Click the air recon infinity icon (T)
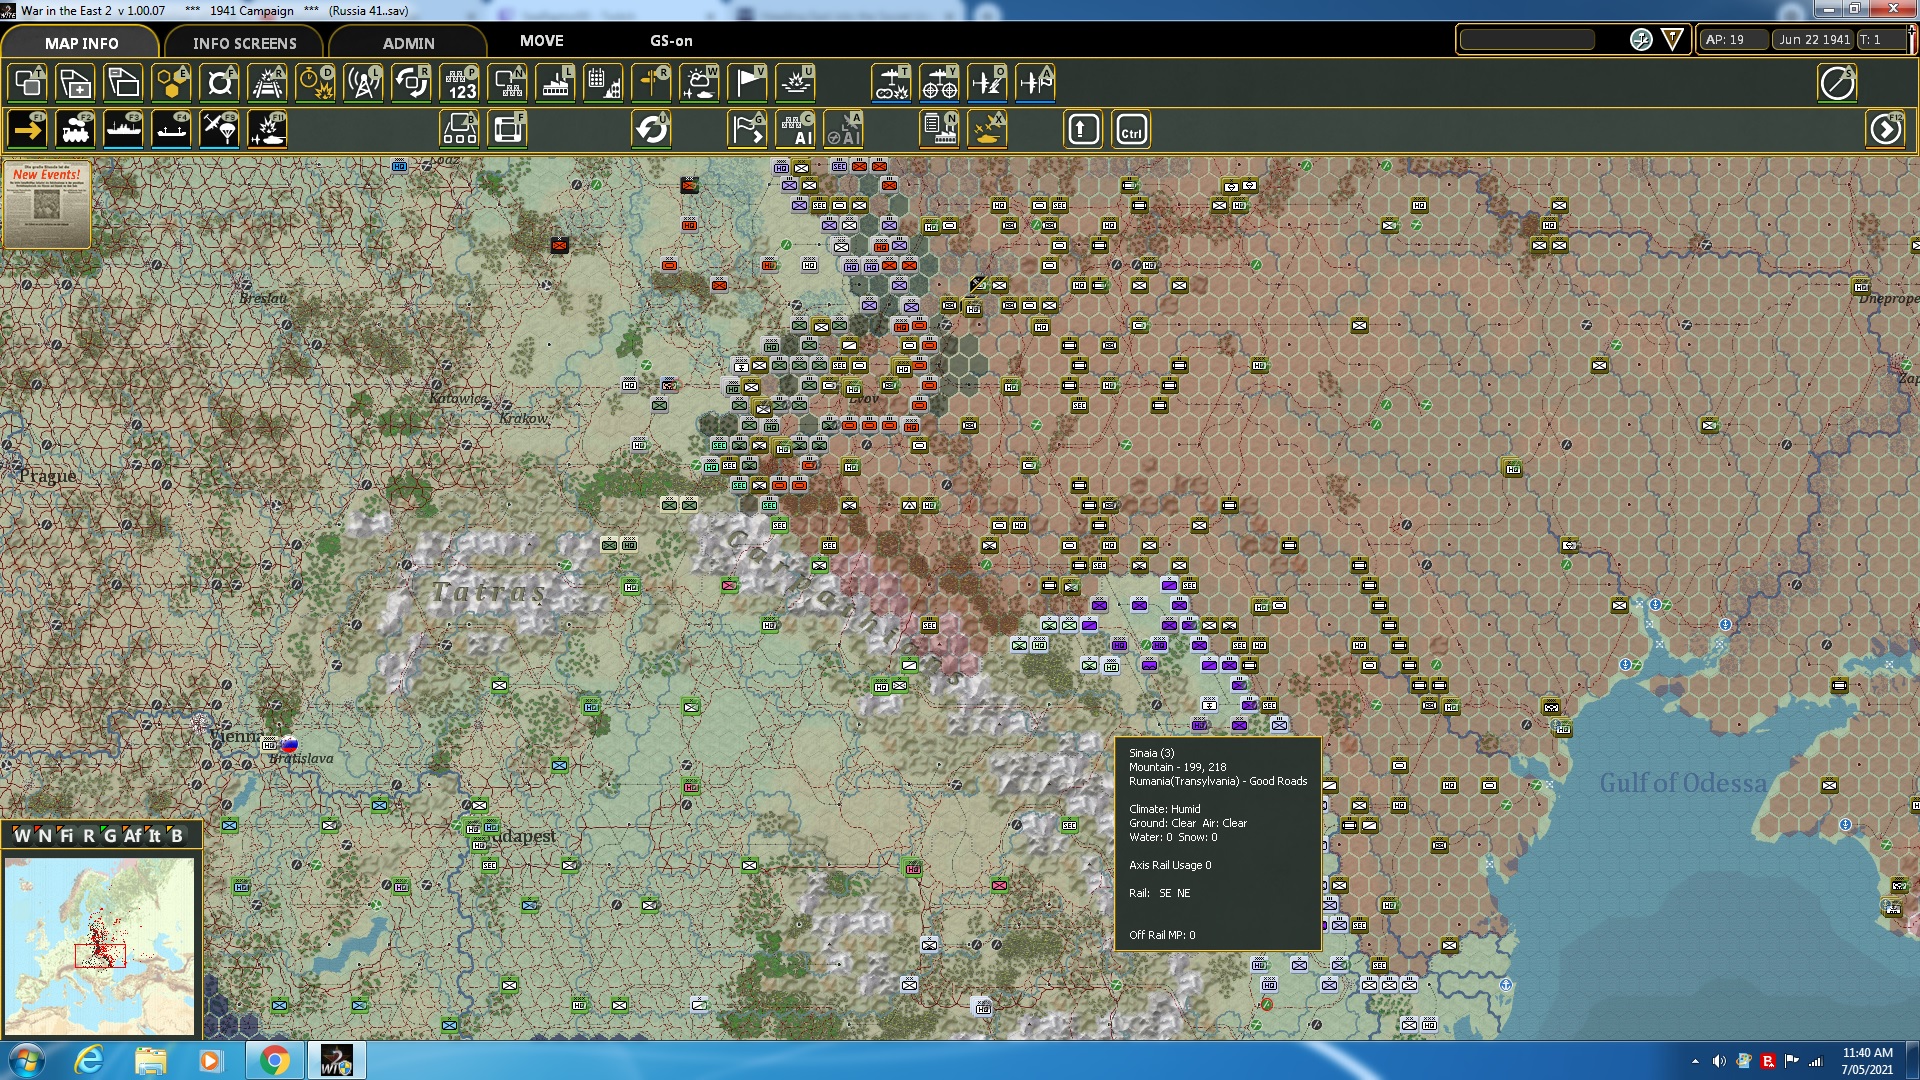The image size is (1920, 1080). (891, 83)
